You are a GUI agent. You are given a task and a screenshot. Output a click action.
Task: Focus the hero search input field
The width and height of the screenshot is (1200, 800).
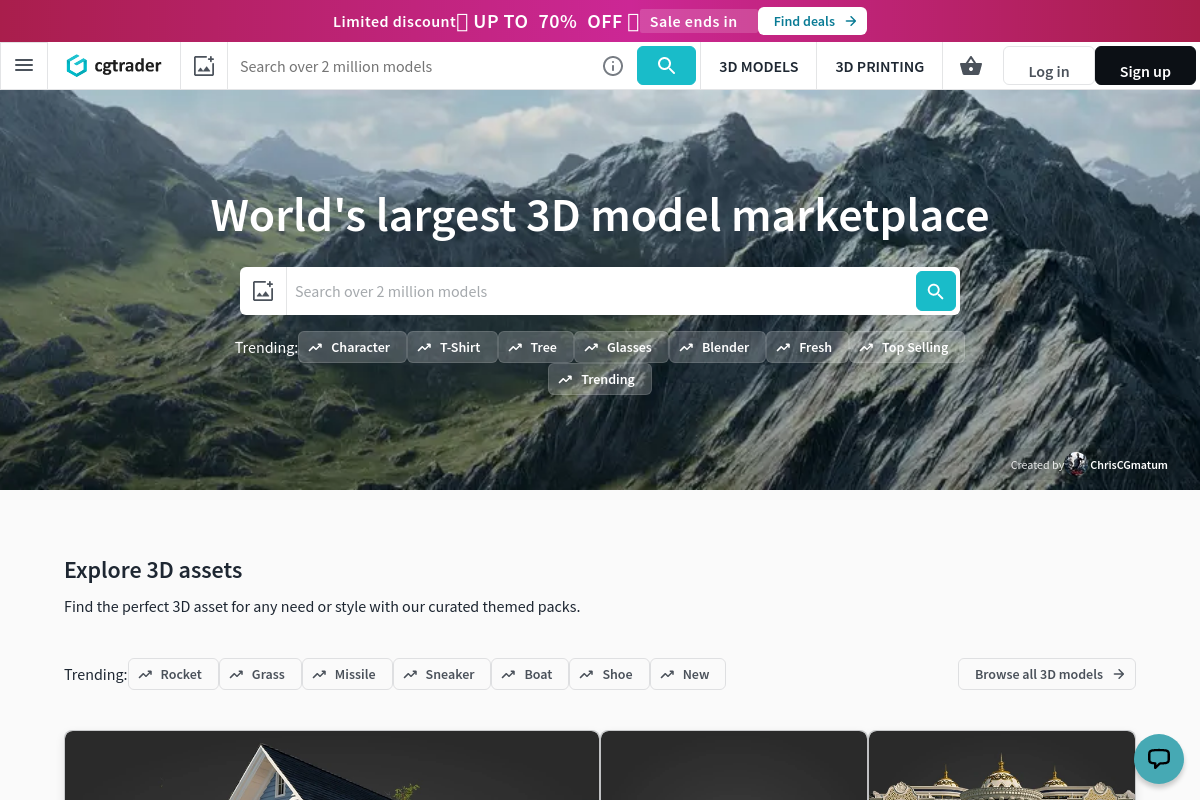600,291
